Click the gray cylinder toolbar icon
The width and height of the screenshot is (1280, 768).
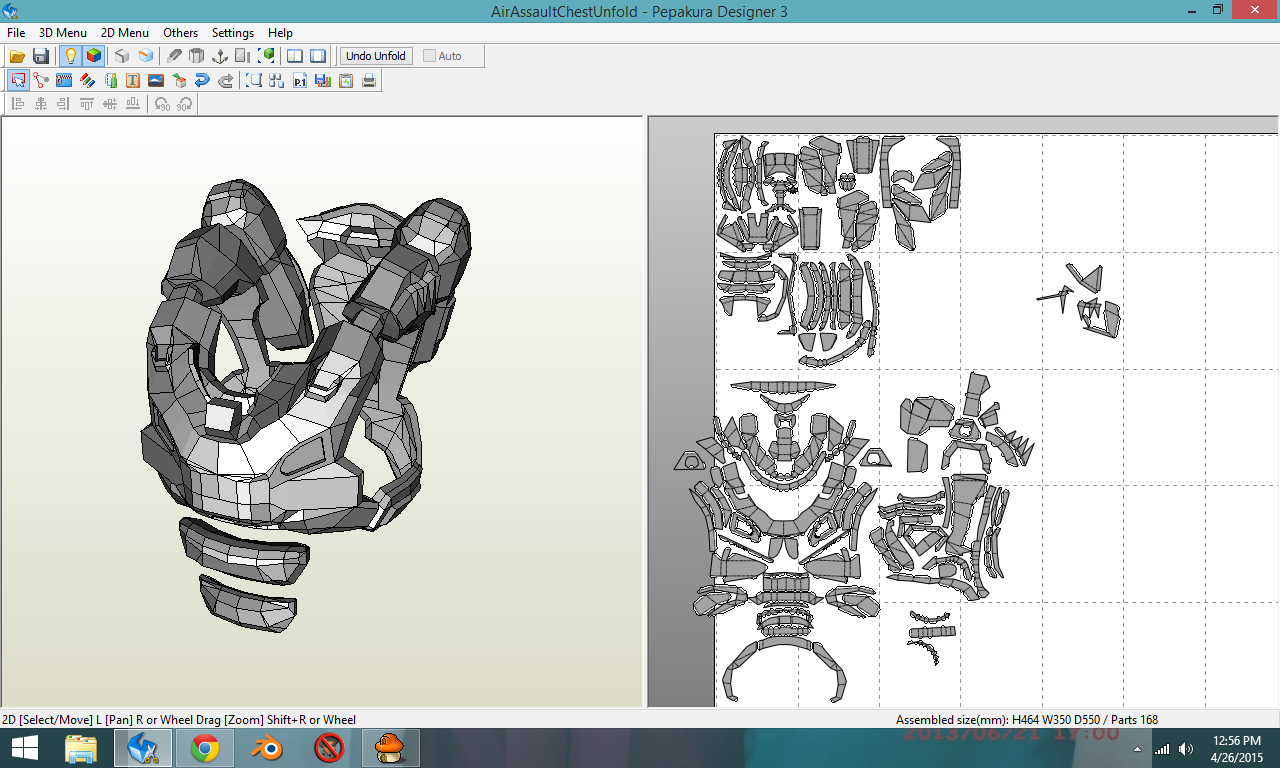point(197,56)
